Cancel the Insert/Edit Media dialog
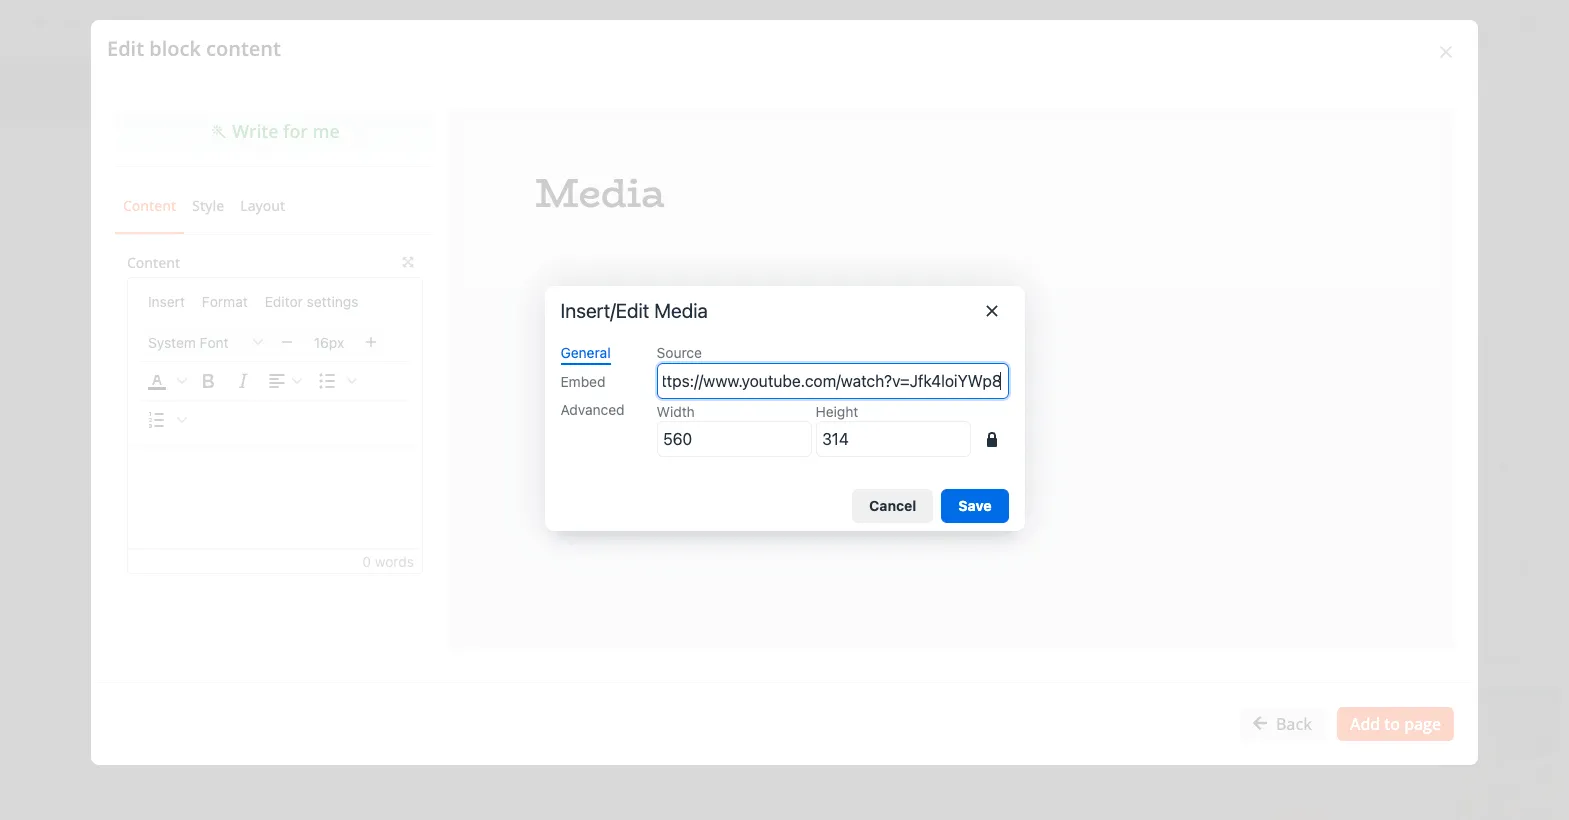Image resolution: width=1569 pixels, height=820 pixels. 892,506
